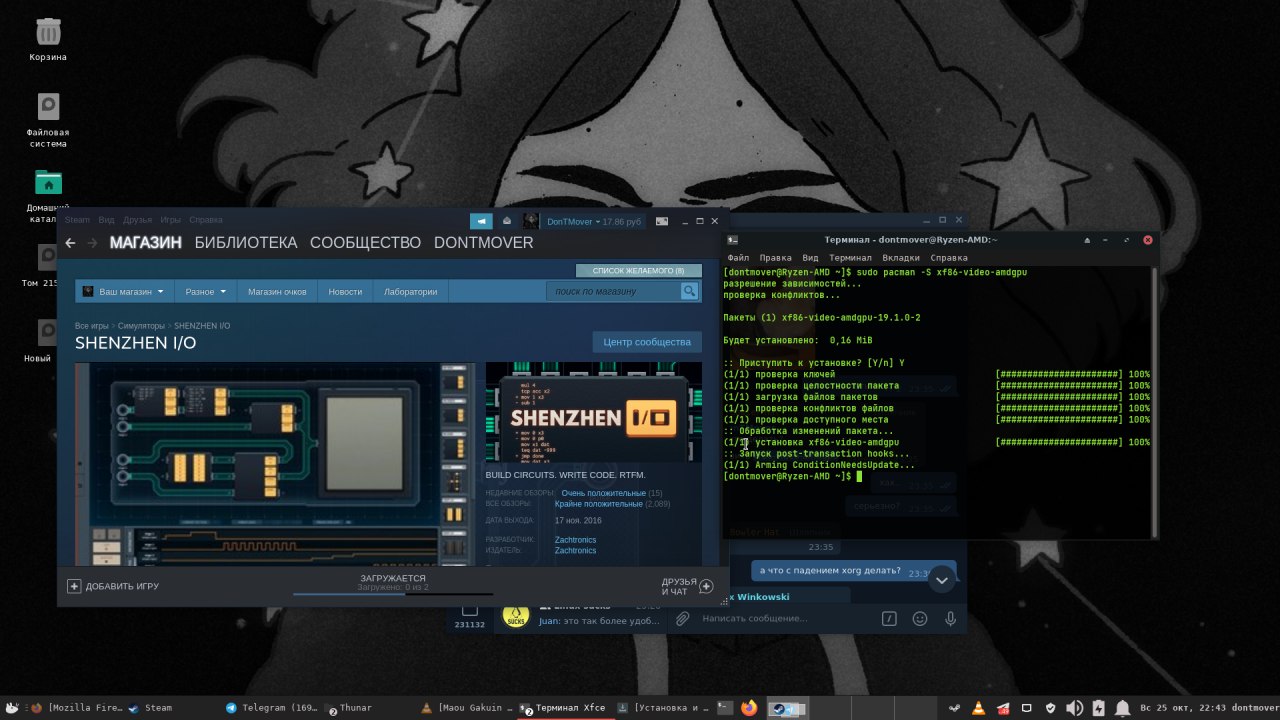1280x720 pixels.
Task: Expand the Ваш магазин dropdown
Action: 124,292
